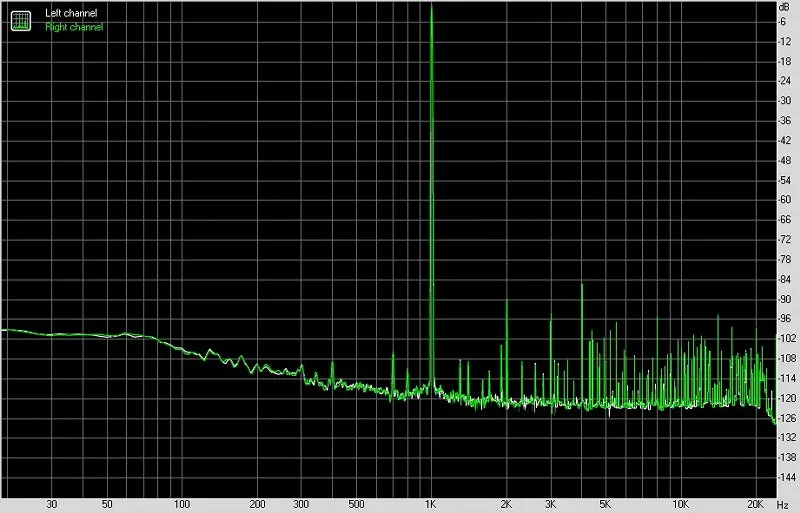Click the -132 dB axis label
The image size is (800, 513).
(786, 437)
